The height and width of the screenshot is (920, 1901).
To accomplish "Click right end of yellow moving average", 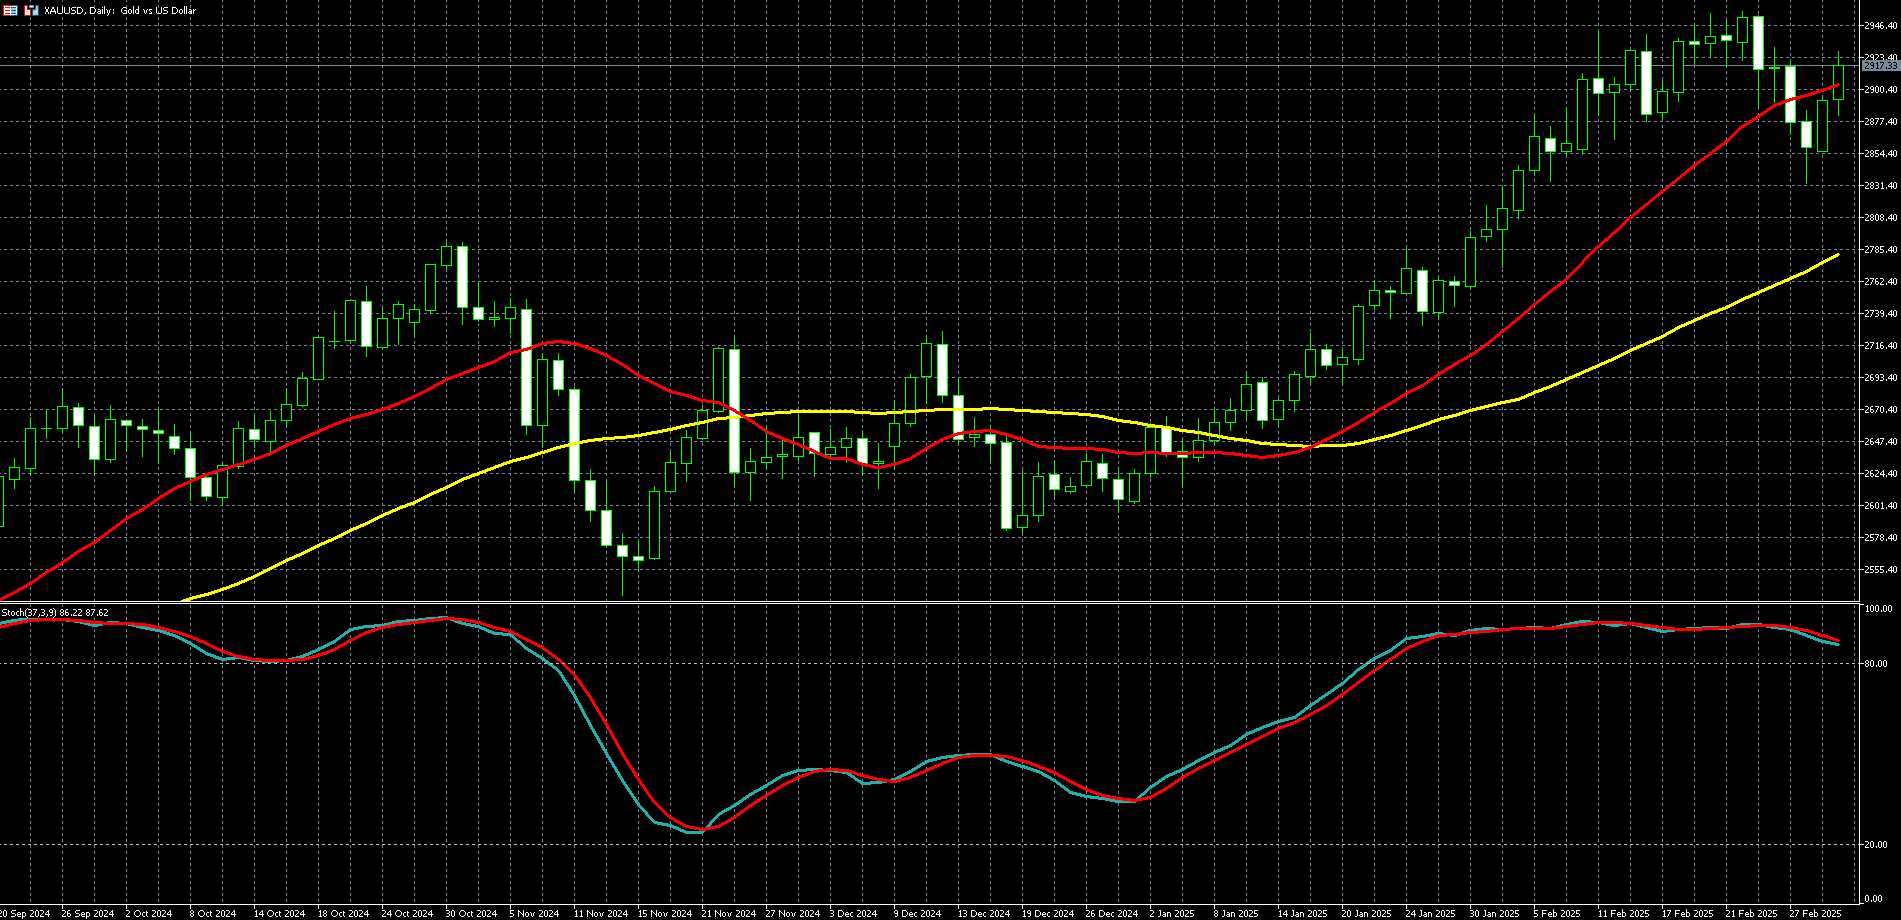I will 1838,256.
